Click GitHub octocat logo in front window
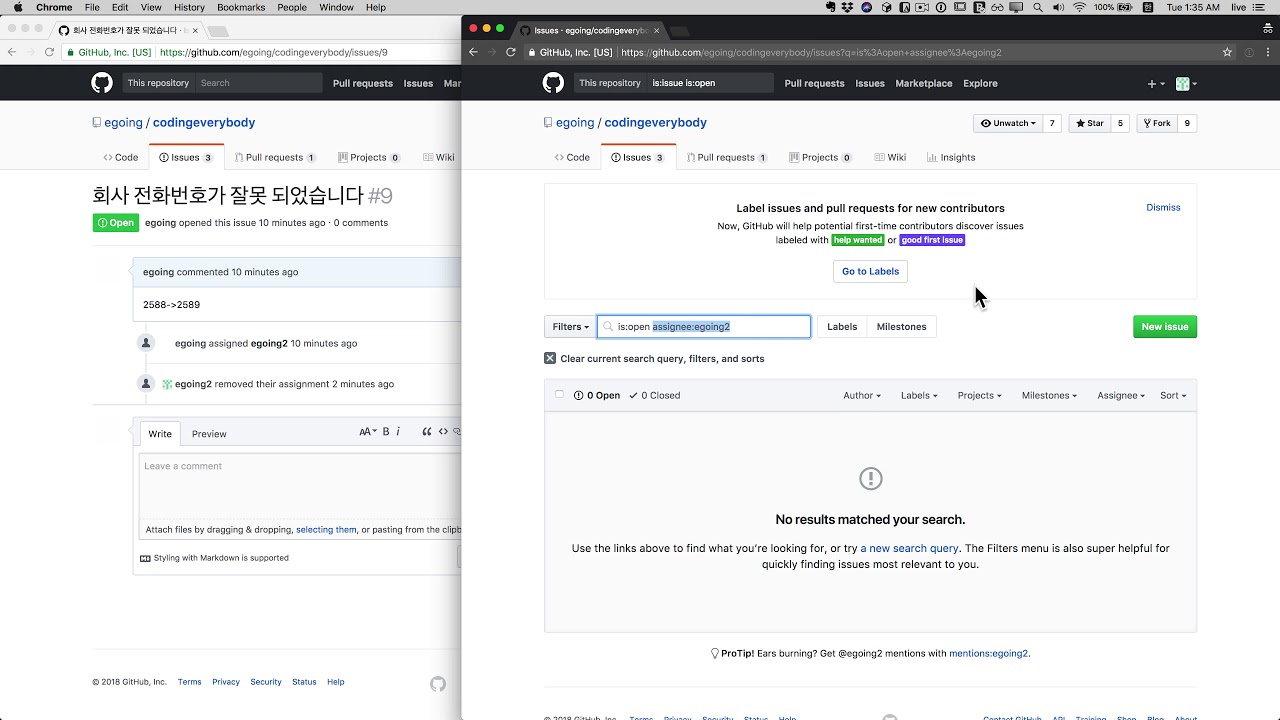Screen dimensions: 1280x720 coord(553,83)
